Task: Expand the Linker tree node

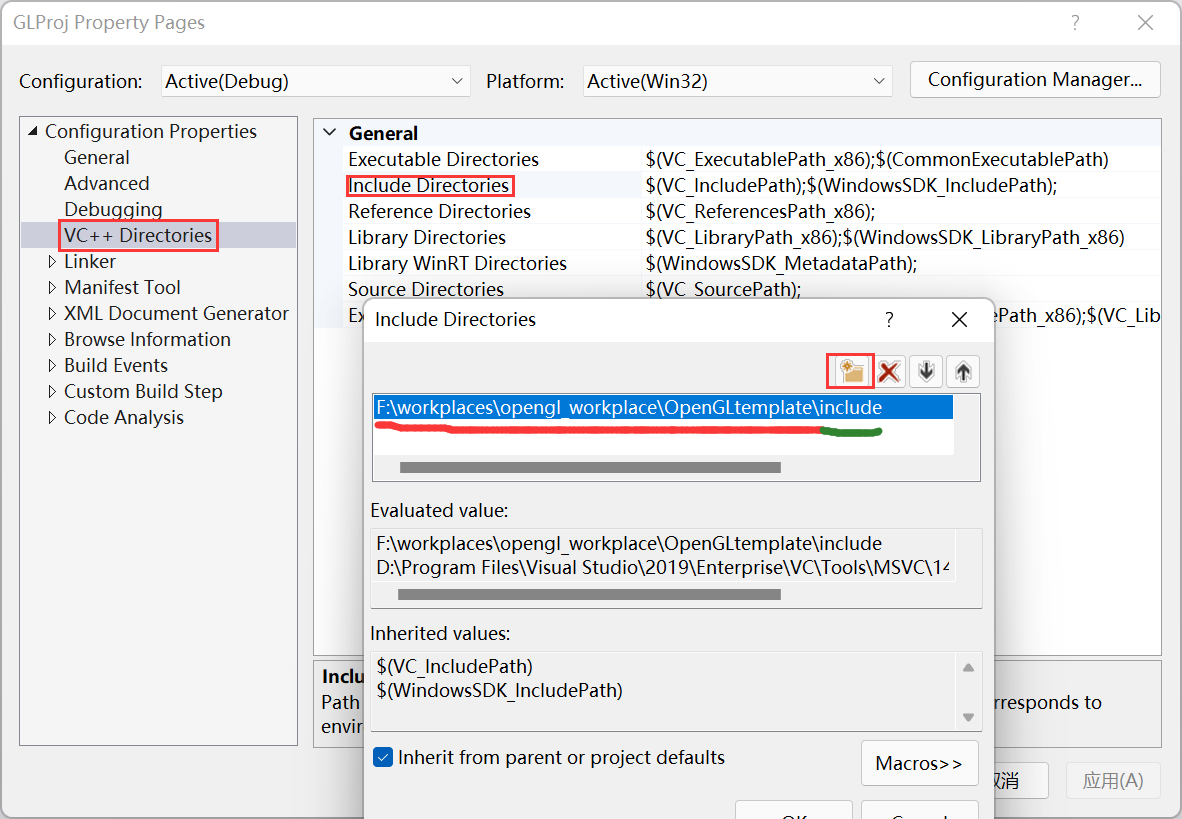Action: pos(53,261)
